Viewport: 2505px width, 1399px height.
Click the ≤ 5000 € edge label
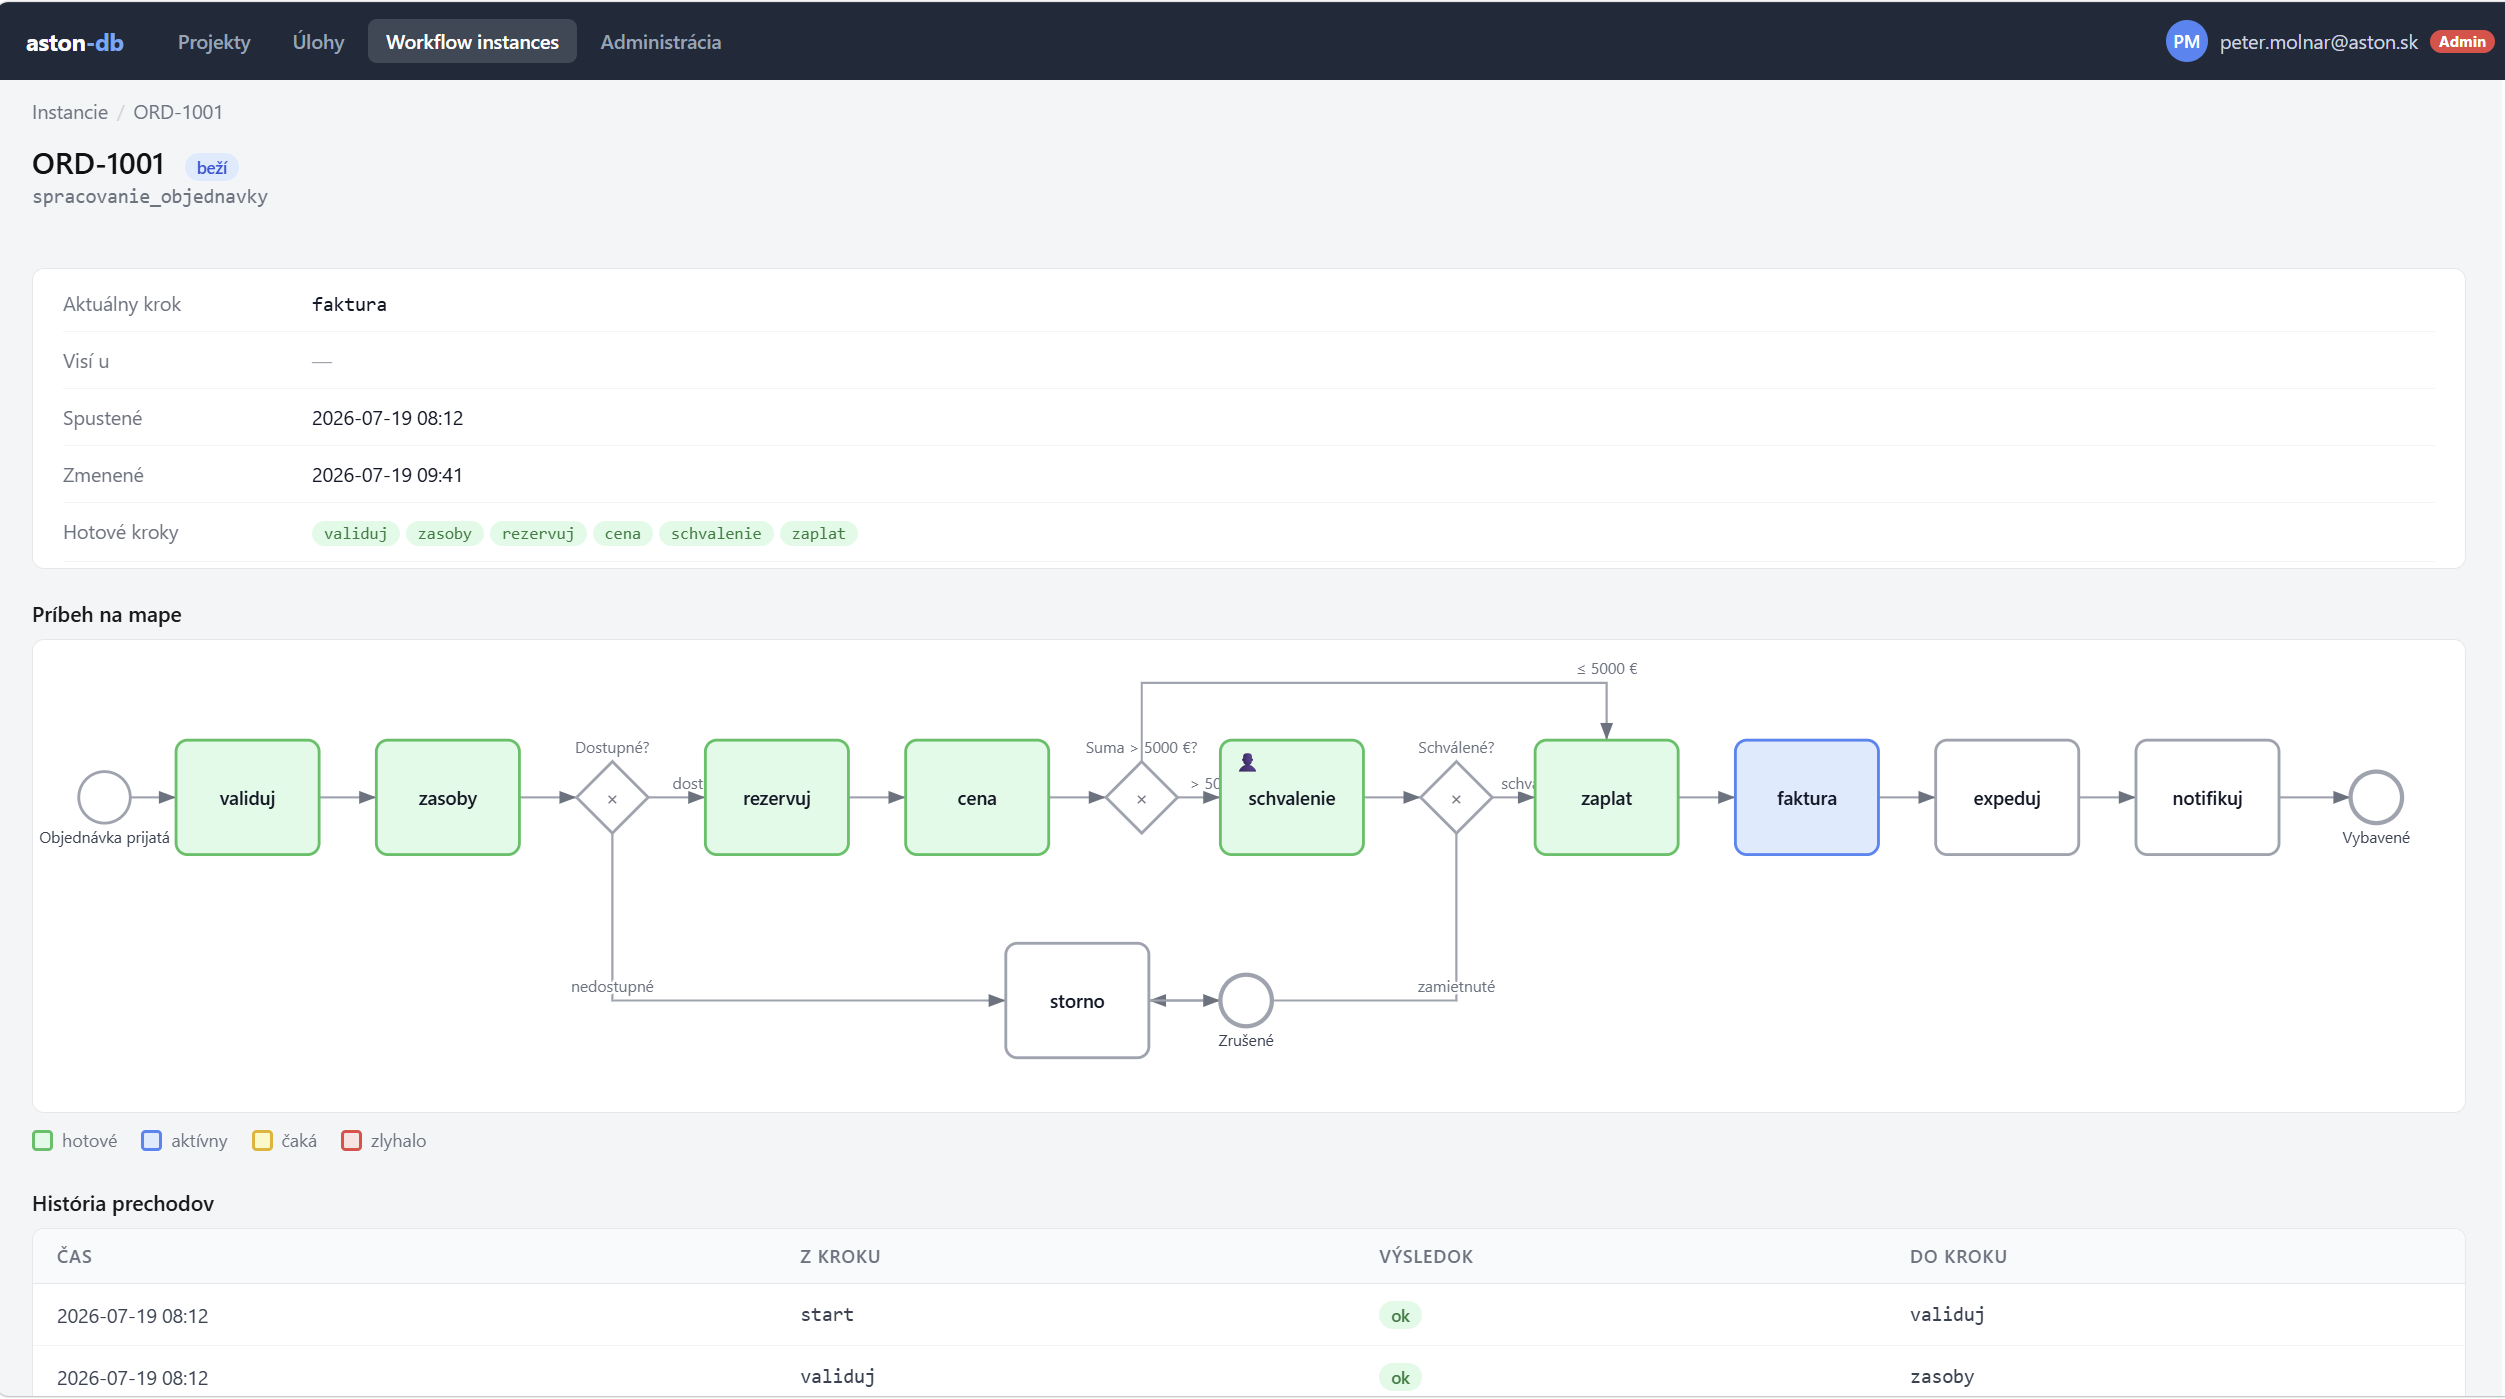(x=1607, y=669)
